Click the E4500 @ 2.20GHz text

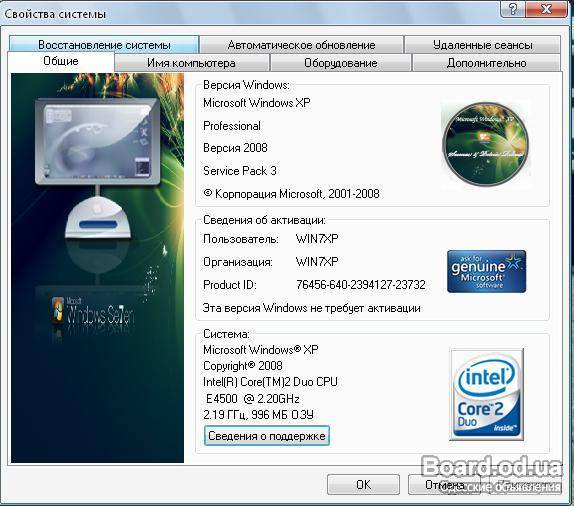(x=253, y=398)
